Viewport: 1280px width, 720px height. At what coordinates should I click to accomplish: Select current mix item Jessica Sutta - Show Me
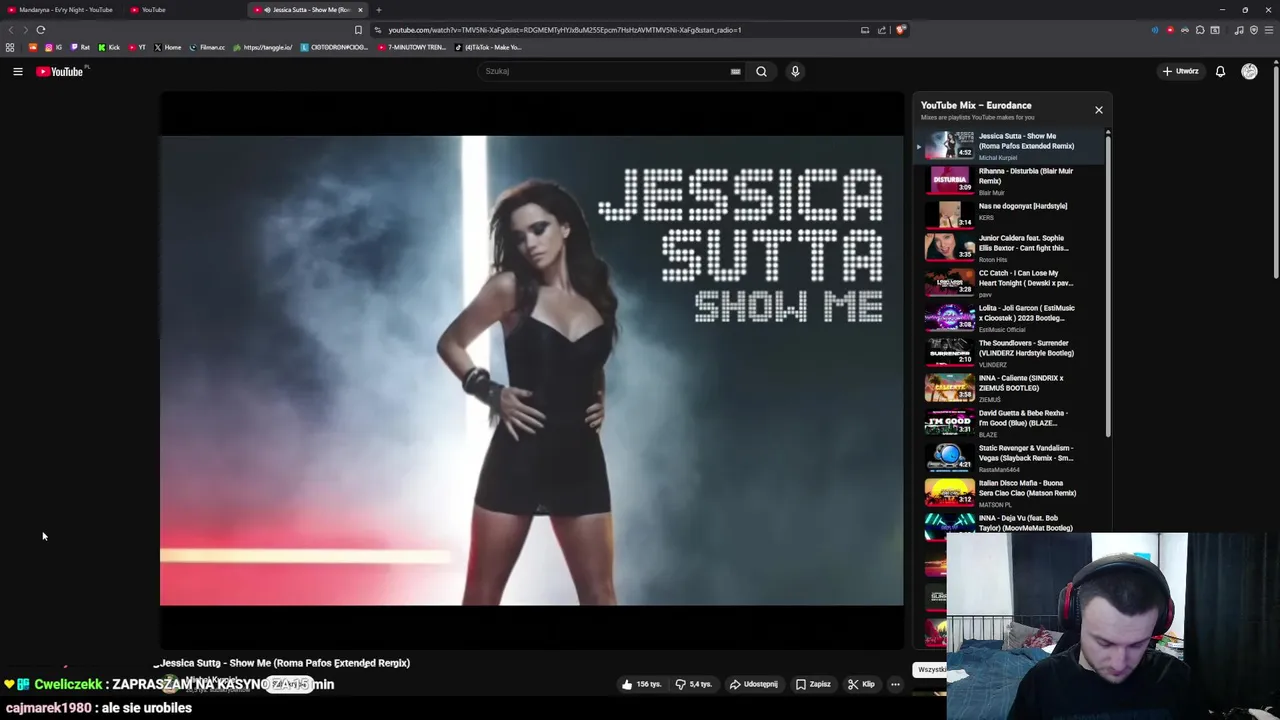tap(1010, 146)
